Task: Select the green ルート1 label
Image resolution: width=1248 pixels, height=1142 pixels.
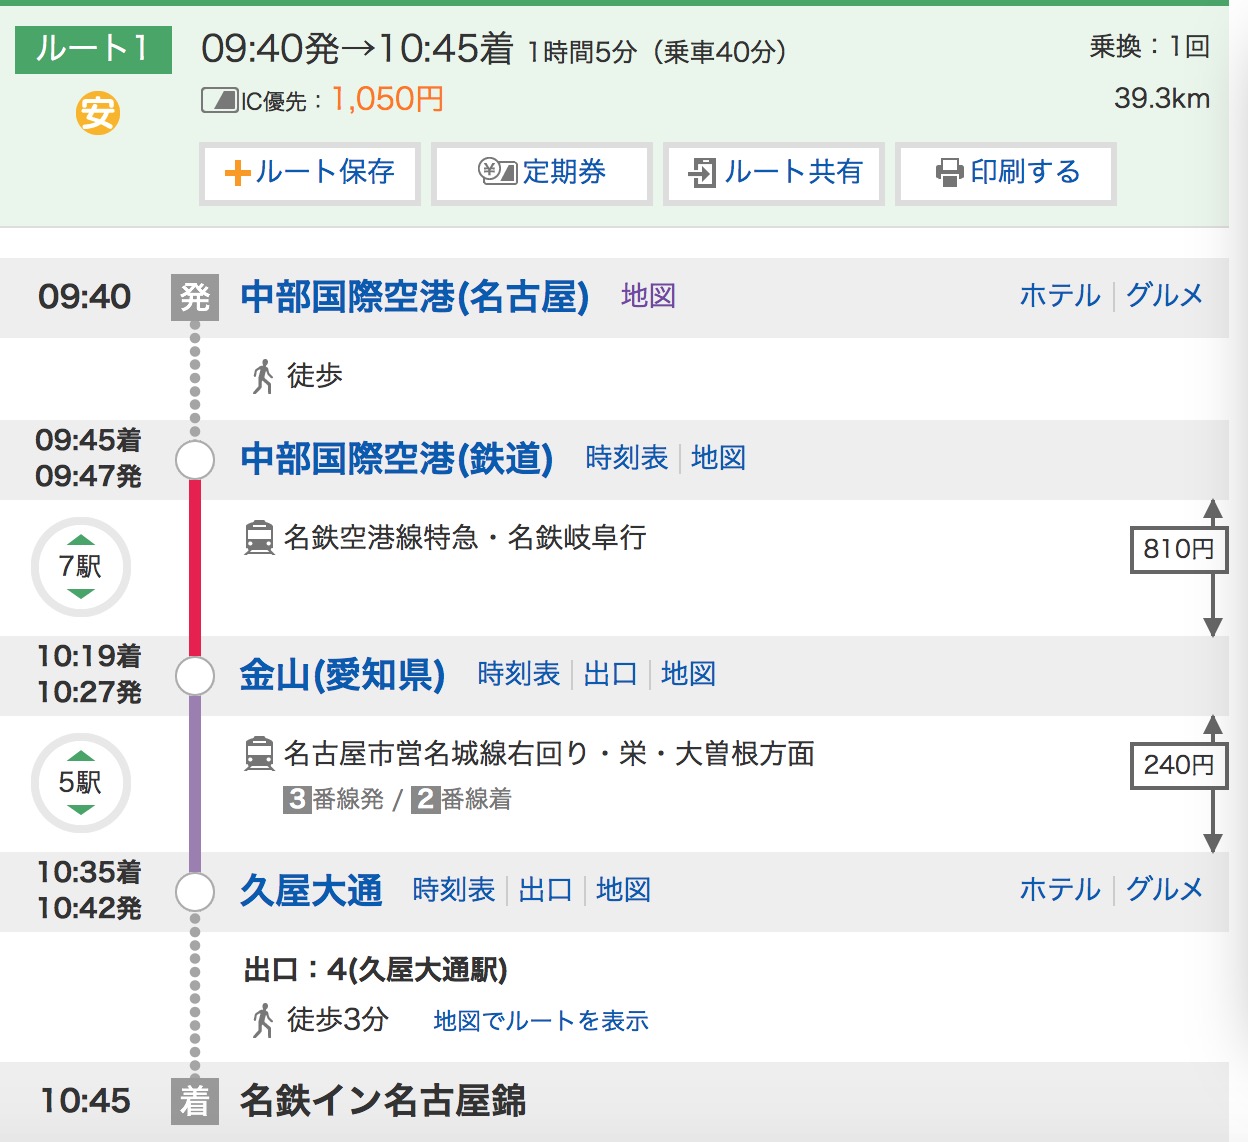Action: pyautogui.click(x=93, y=49)
